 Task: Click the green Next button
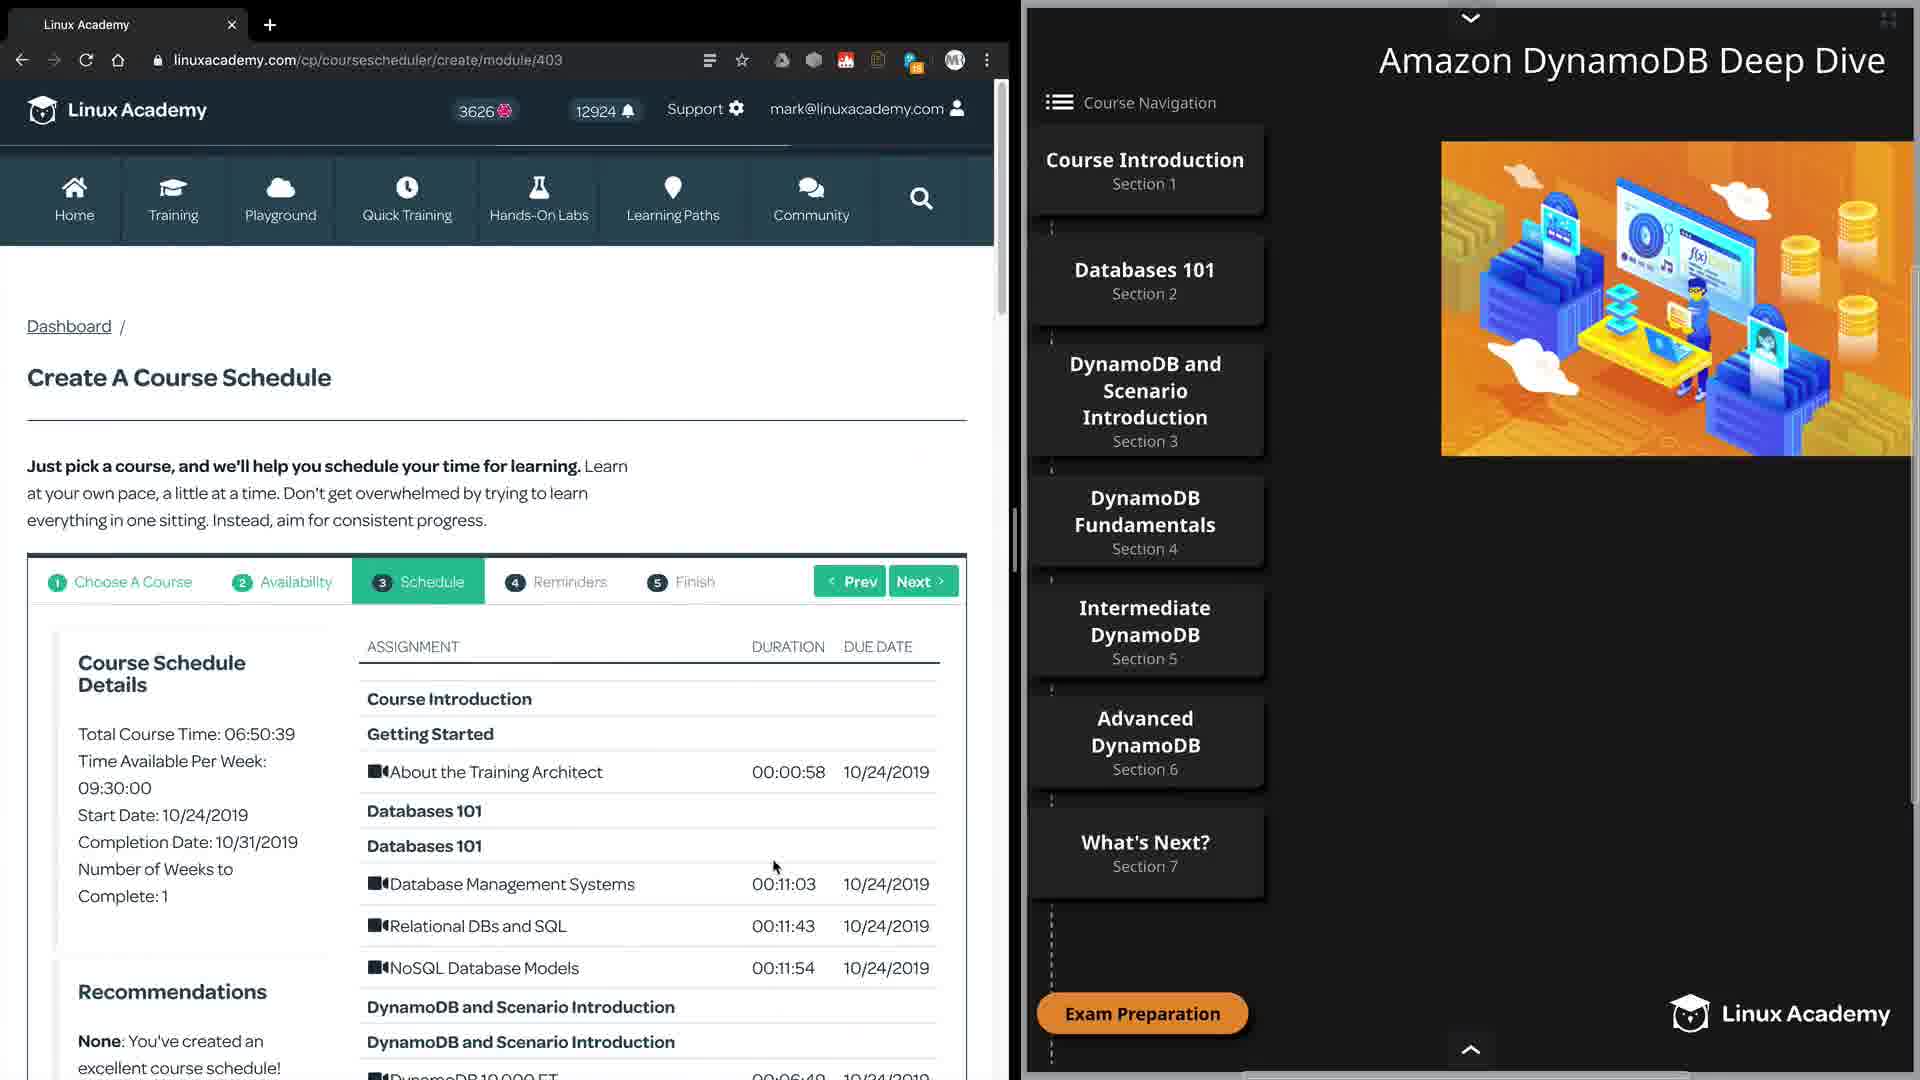click(x=922, y=582)
